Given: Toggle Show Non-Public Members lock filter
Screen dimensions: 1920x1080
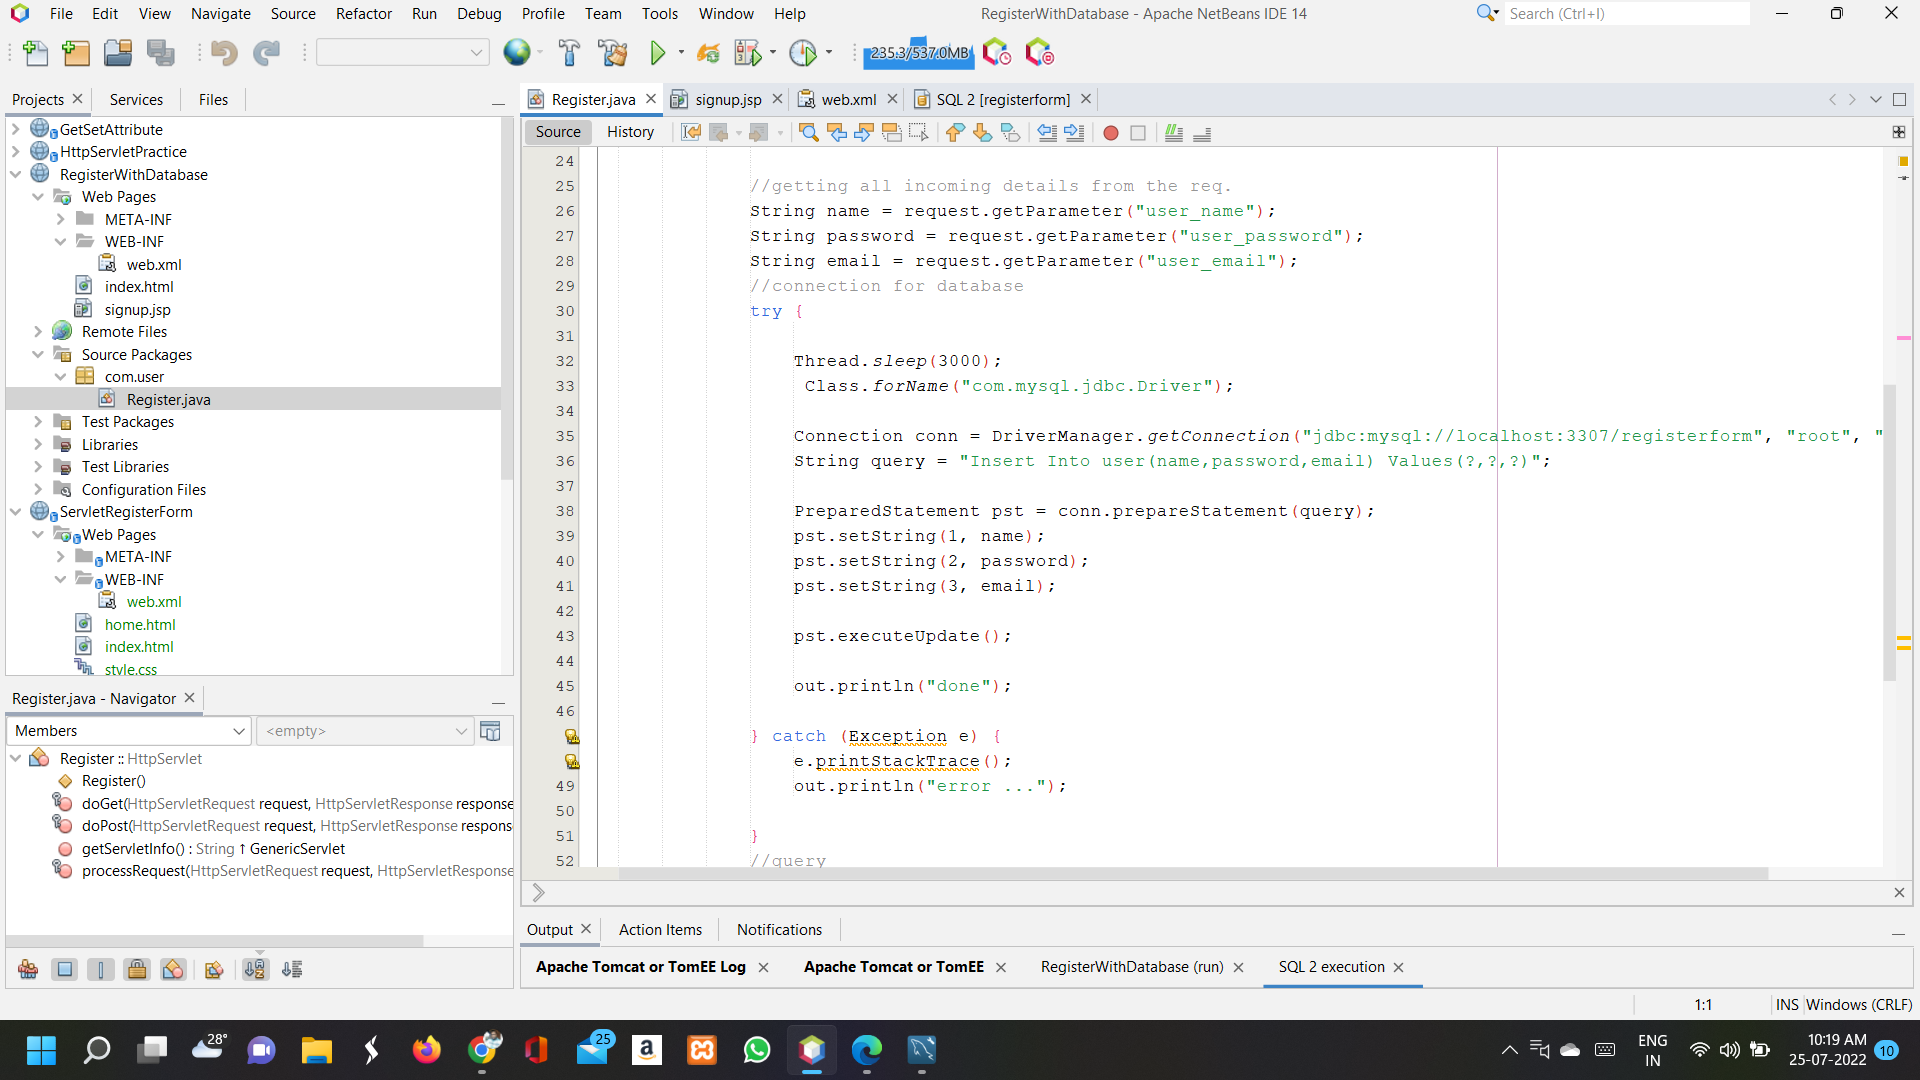Looking at the screenshot, I should (137, 969).
